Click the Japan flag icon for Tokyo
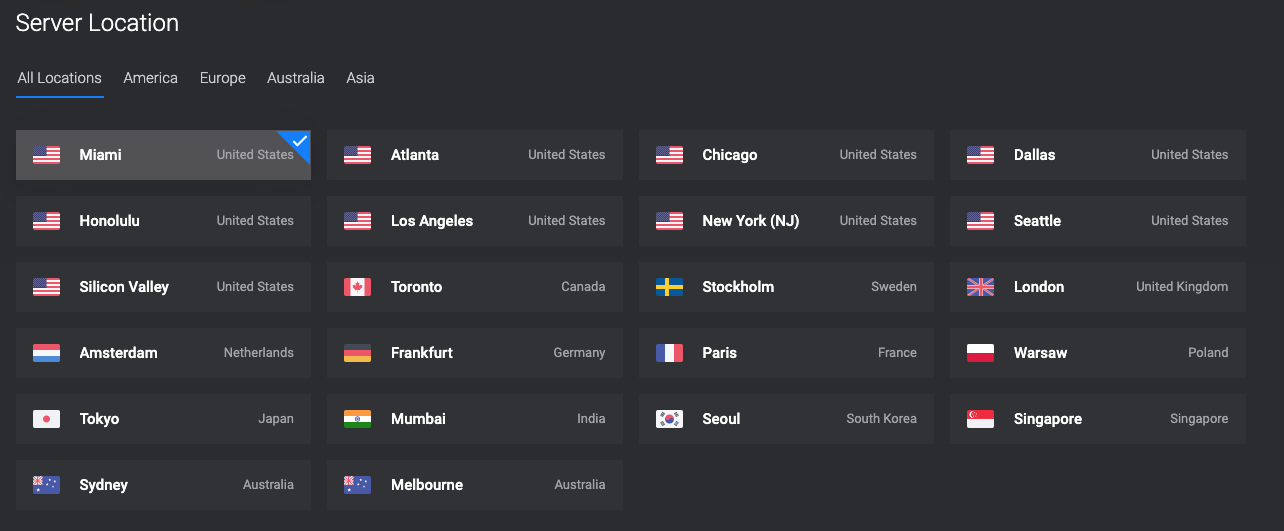The height and width of the screenshot is (531, 1284). 46,419
